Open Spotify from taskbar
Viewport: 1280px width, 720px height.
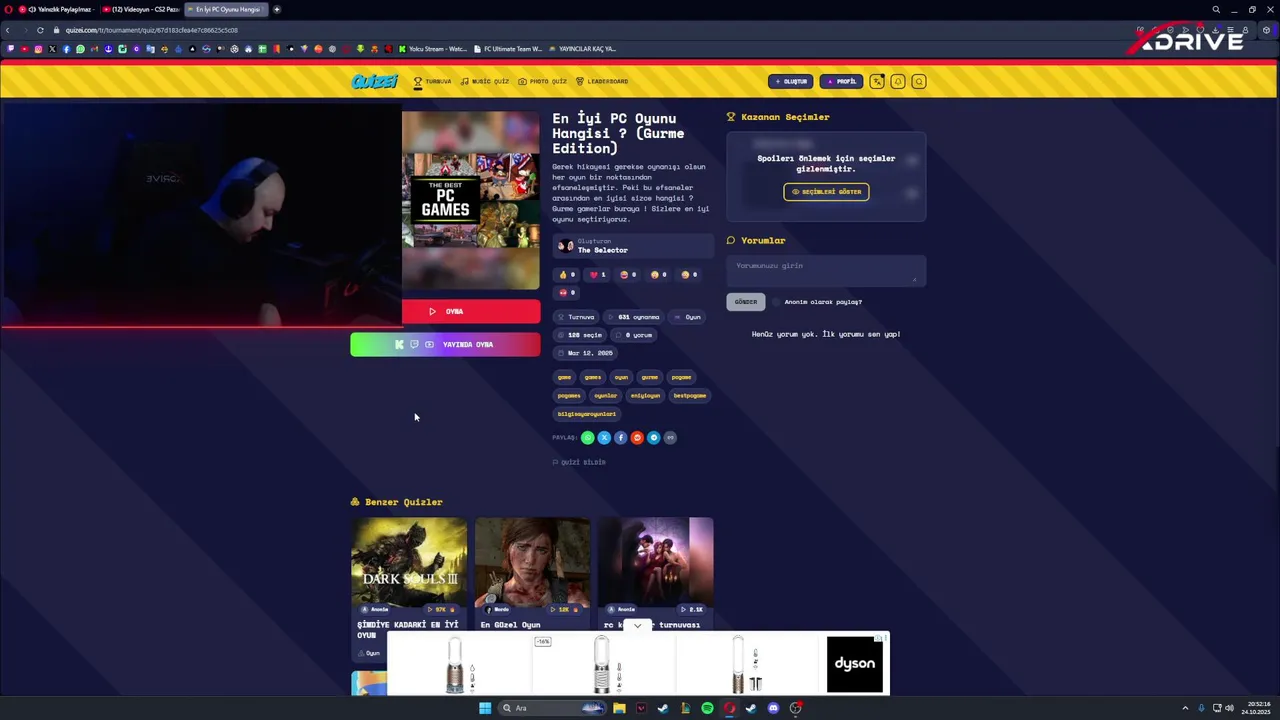pos(707,708)
